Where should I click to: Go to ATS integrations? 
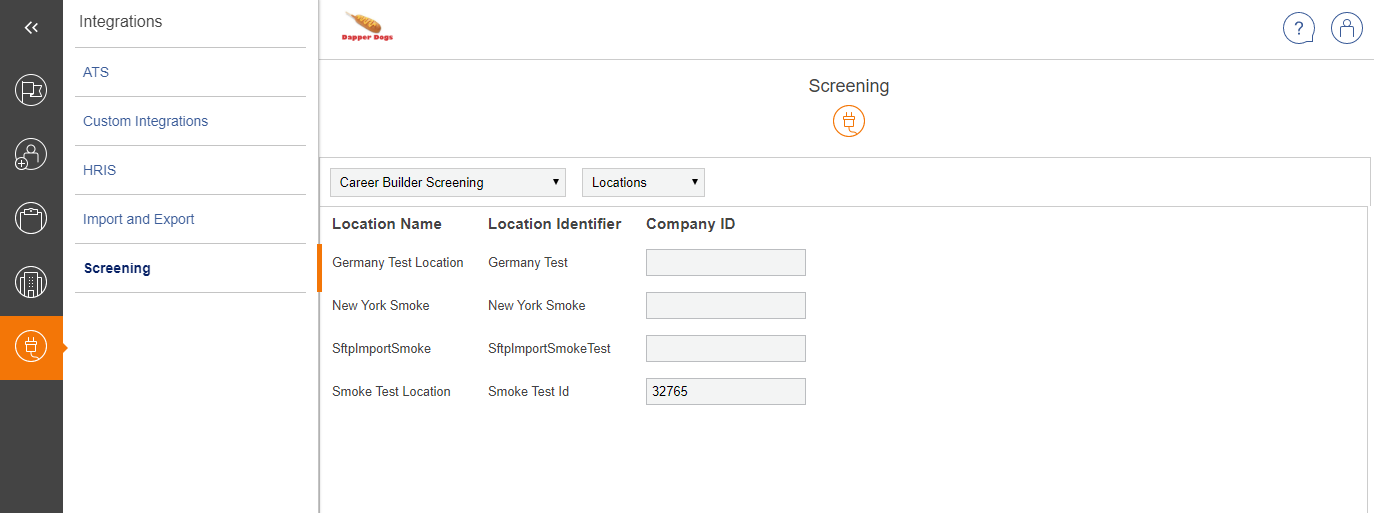pos(96,72)
